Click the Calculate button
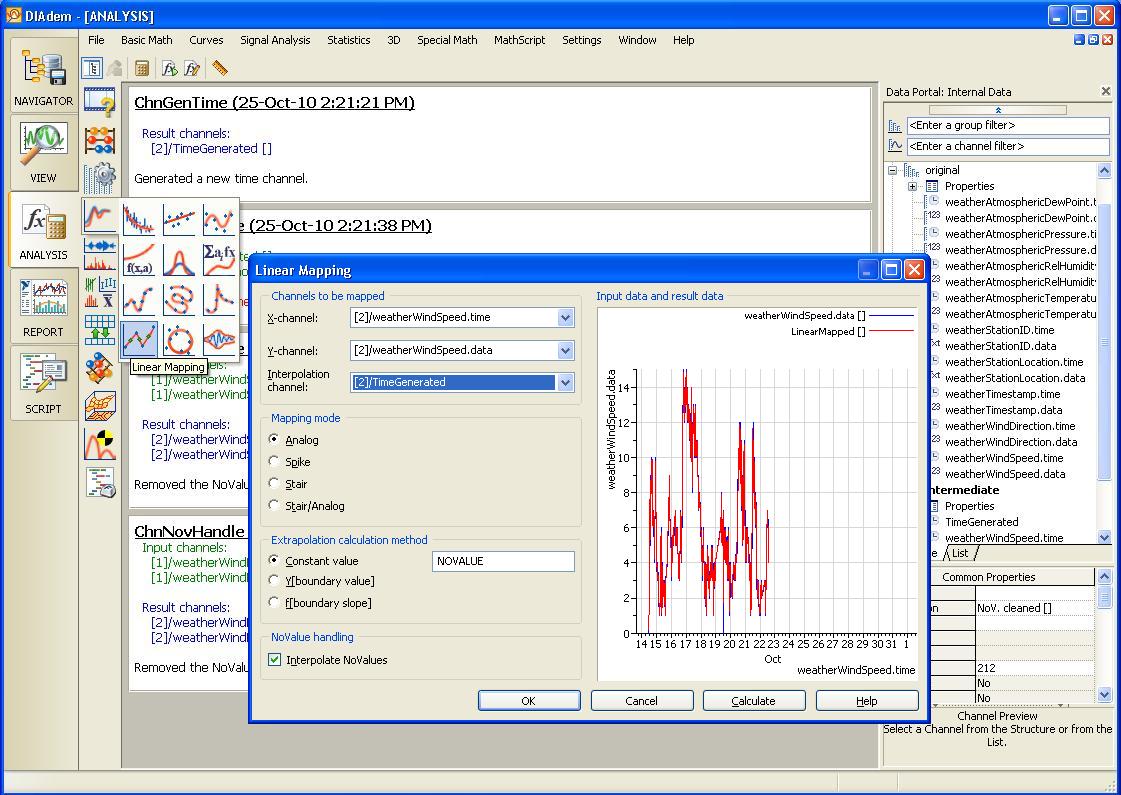This screenshot has height=795, width=1121. click(x=754, y=701)
